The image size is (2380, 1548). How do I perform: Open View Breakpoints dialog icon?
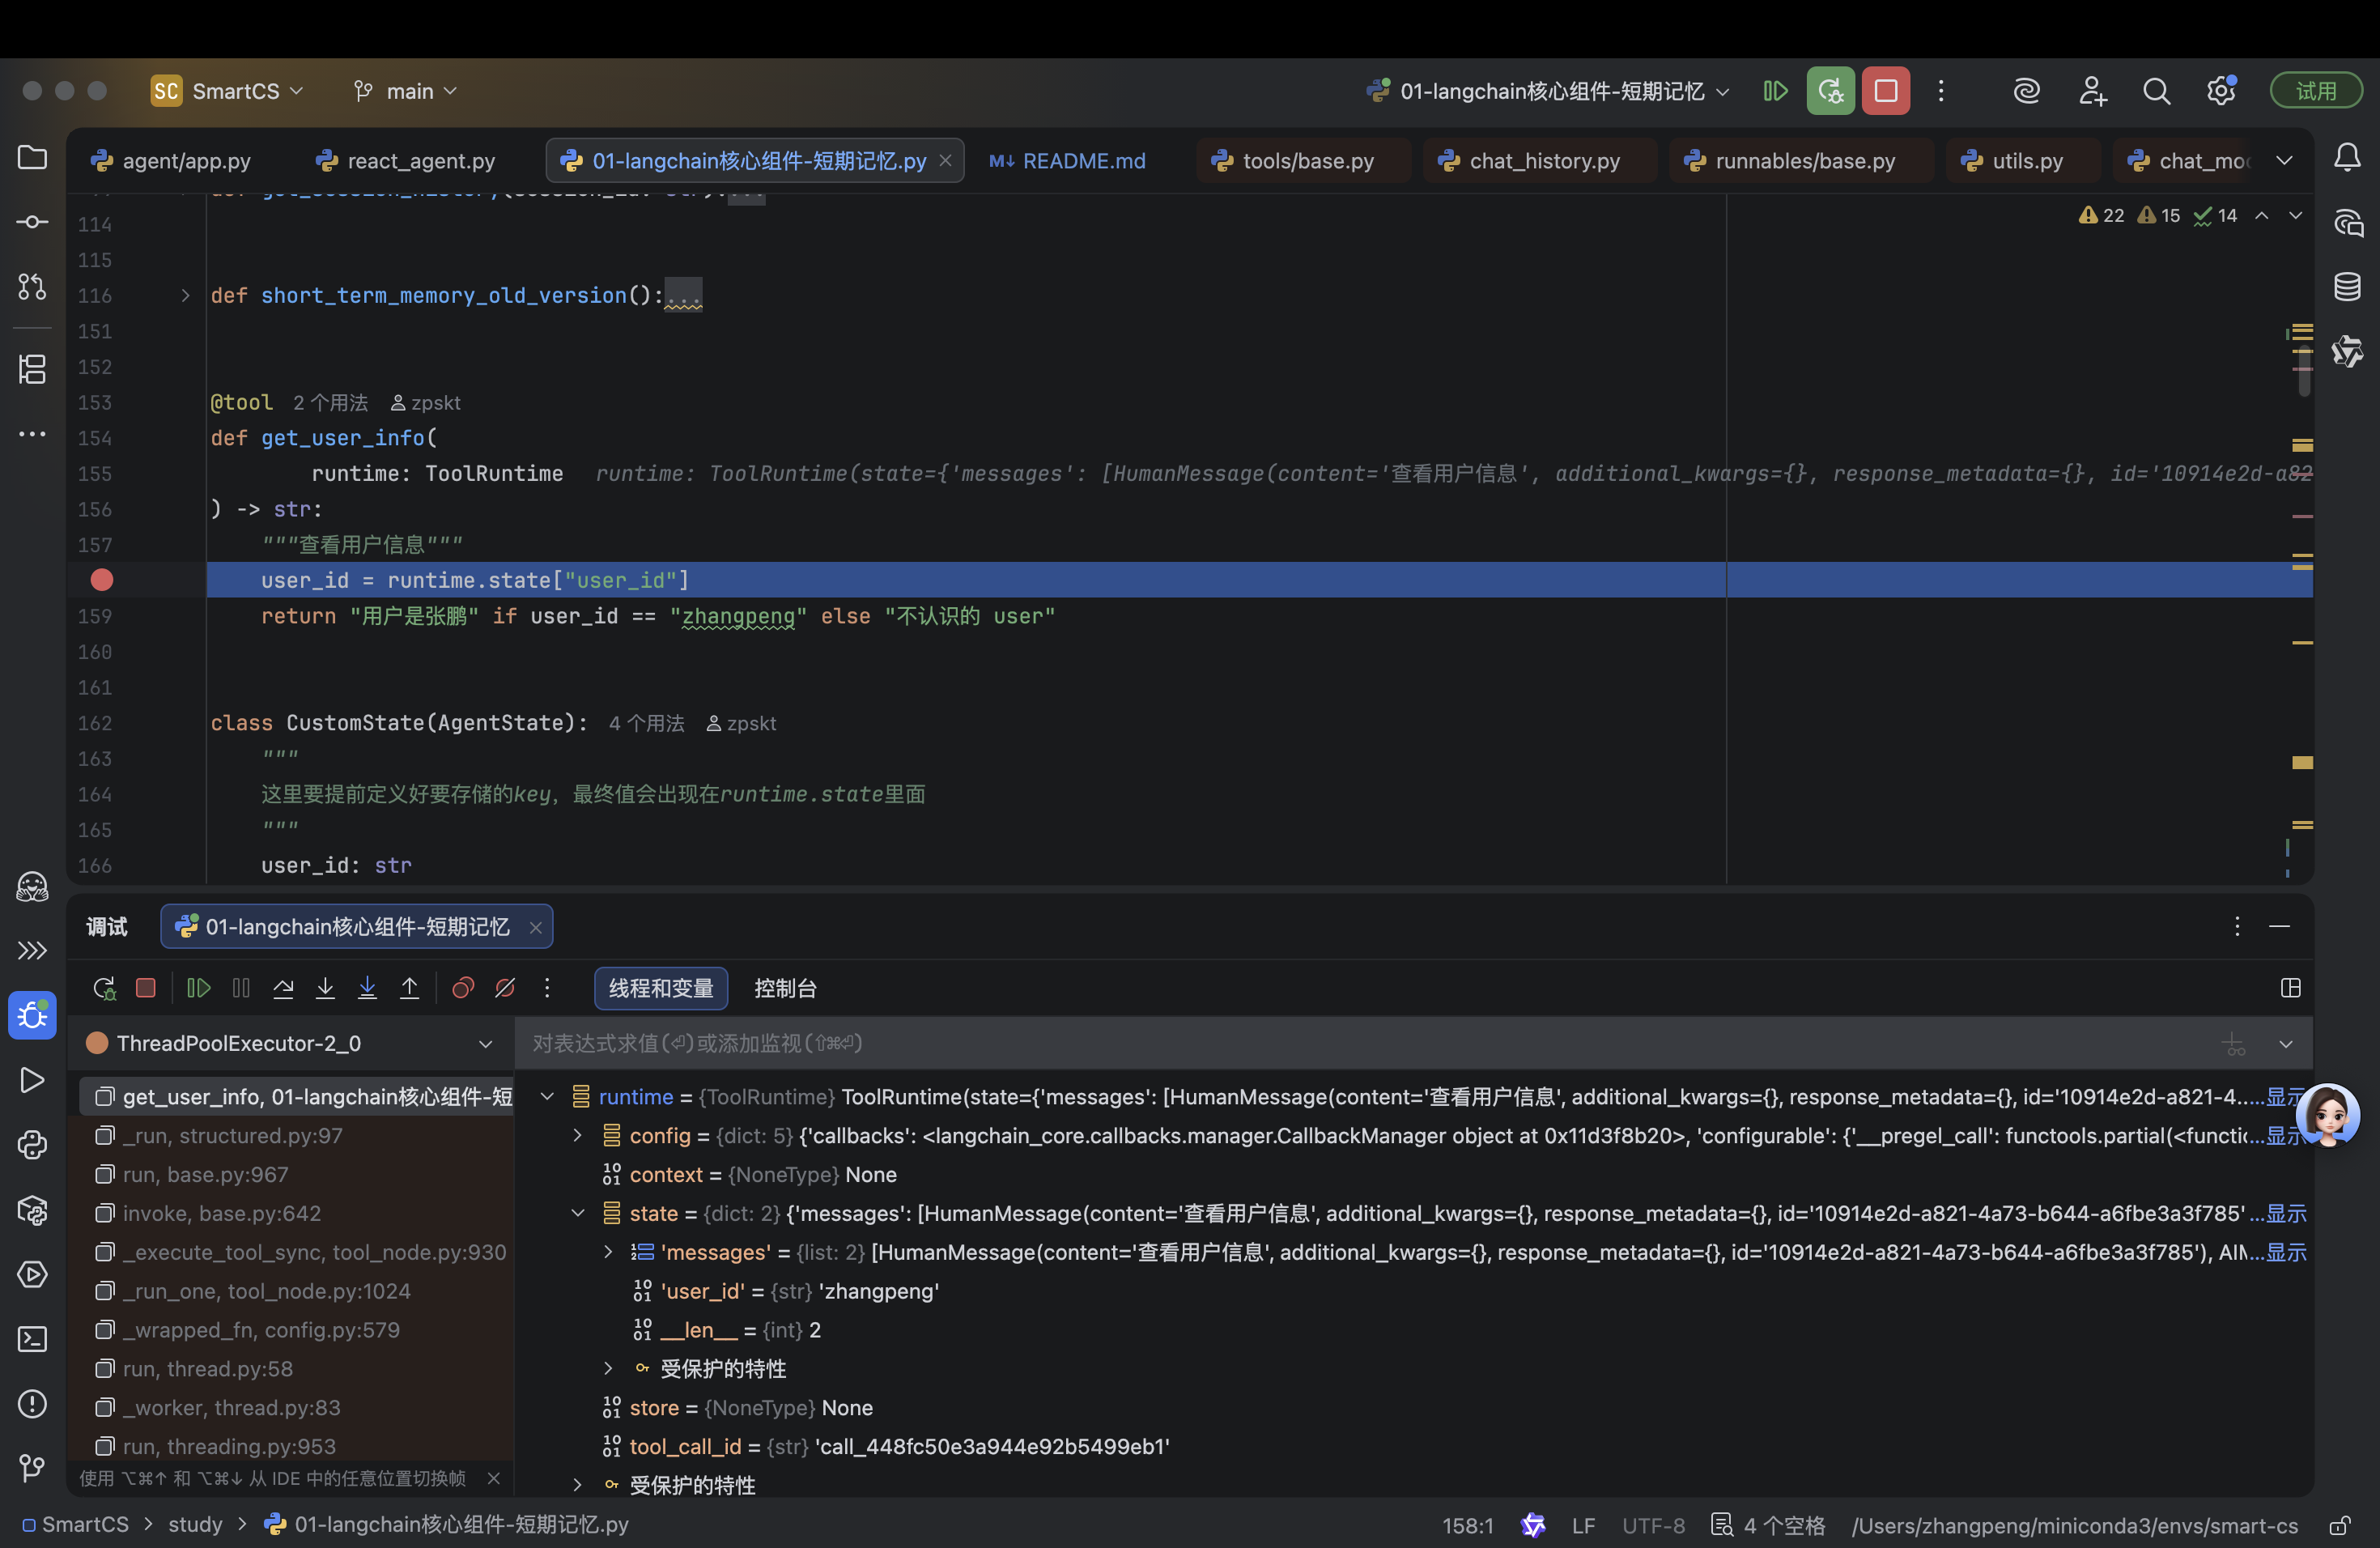462,988
